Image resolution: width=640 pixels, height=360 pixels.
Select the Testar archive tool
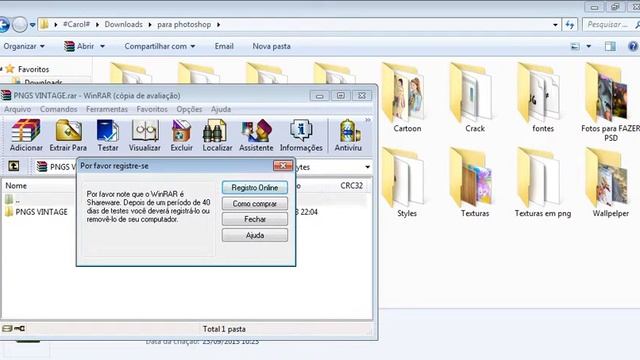[108, 136]
